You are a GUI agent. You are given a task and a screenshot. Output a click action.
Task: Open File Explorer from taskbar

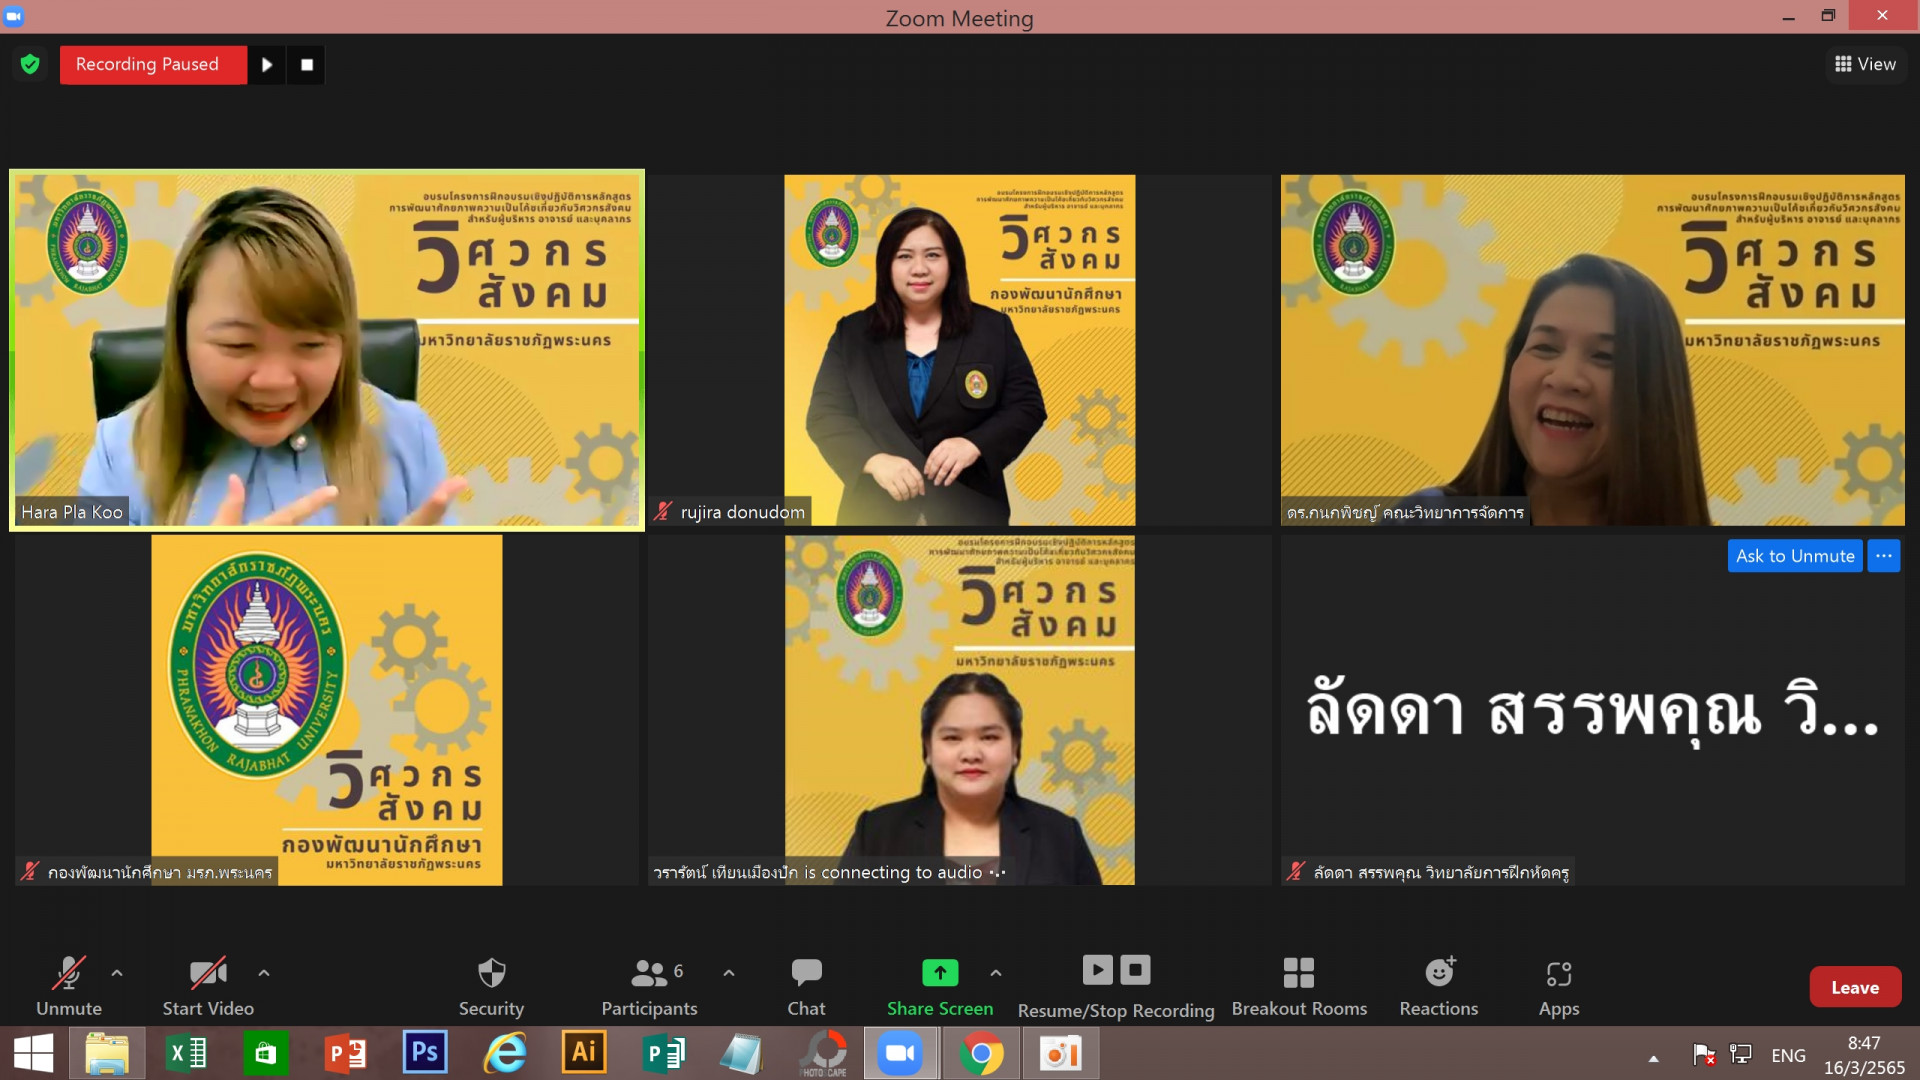pyautogui.click(x=107, y=1054)
